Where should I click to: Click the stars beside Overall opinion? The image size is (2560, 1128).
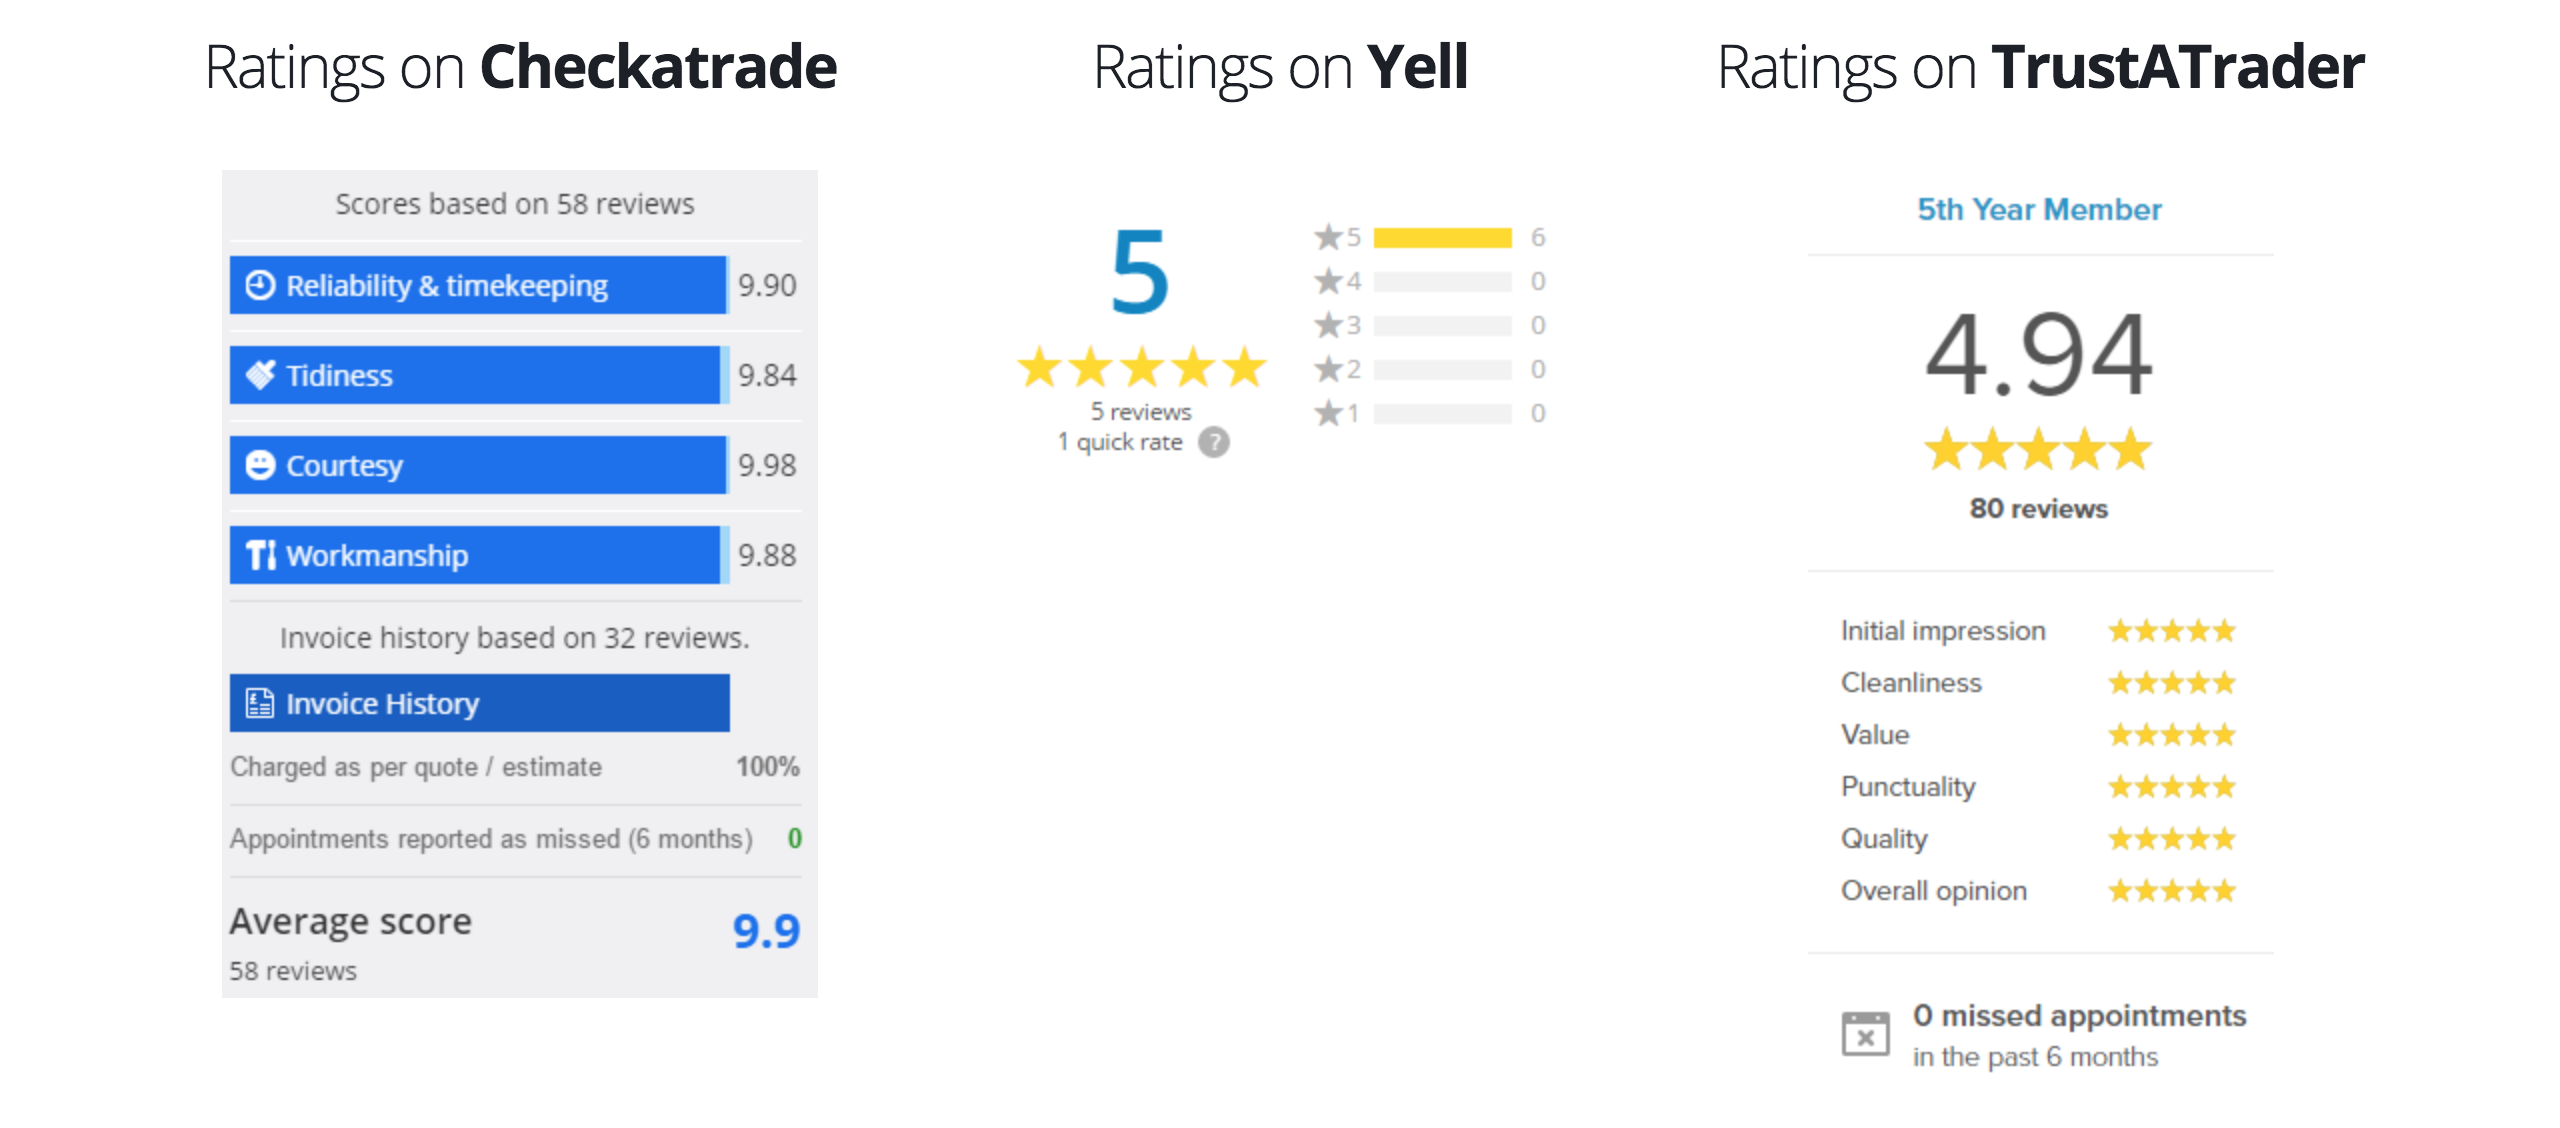click(x=2172, y=891)
